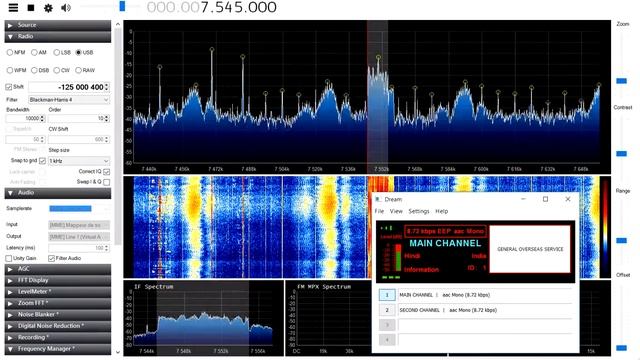
Task: Click the Latency (ms) field
Action: coord(79,248)
